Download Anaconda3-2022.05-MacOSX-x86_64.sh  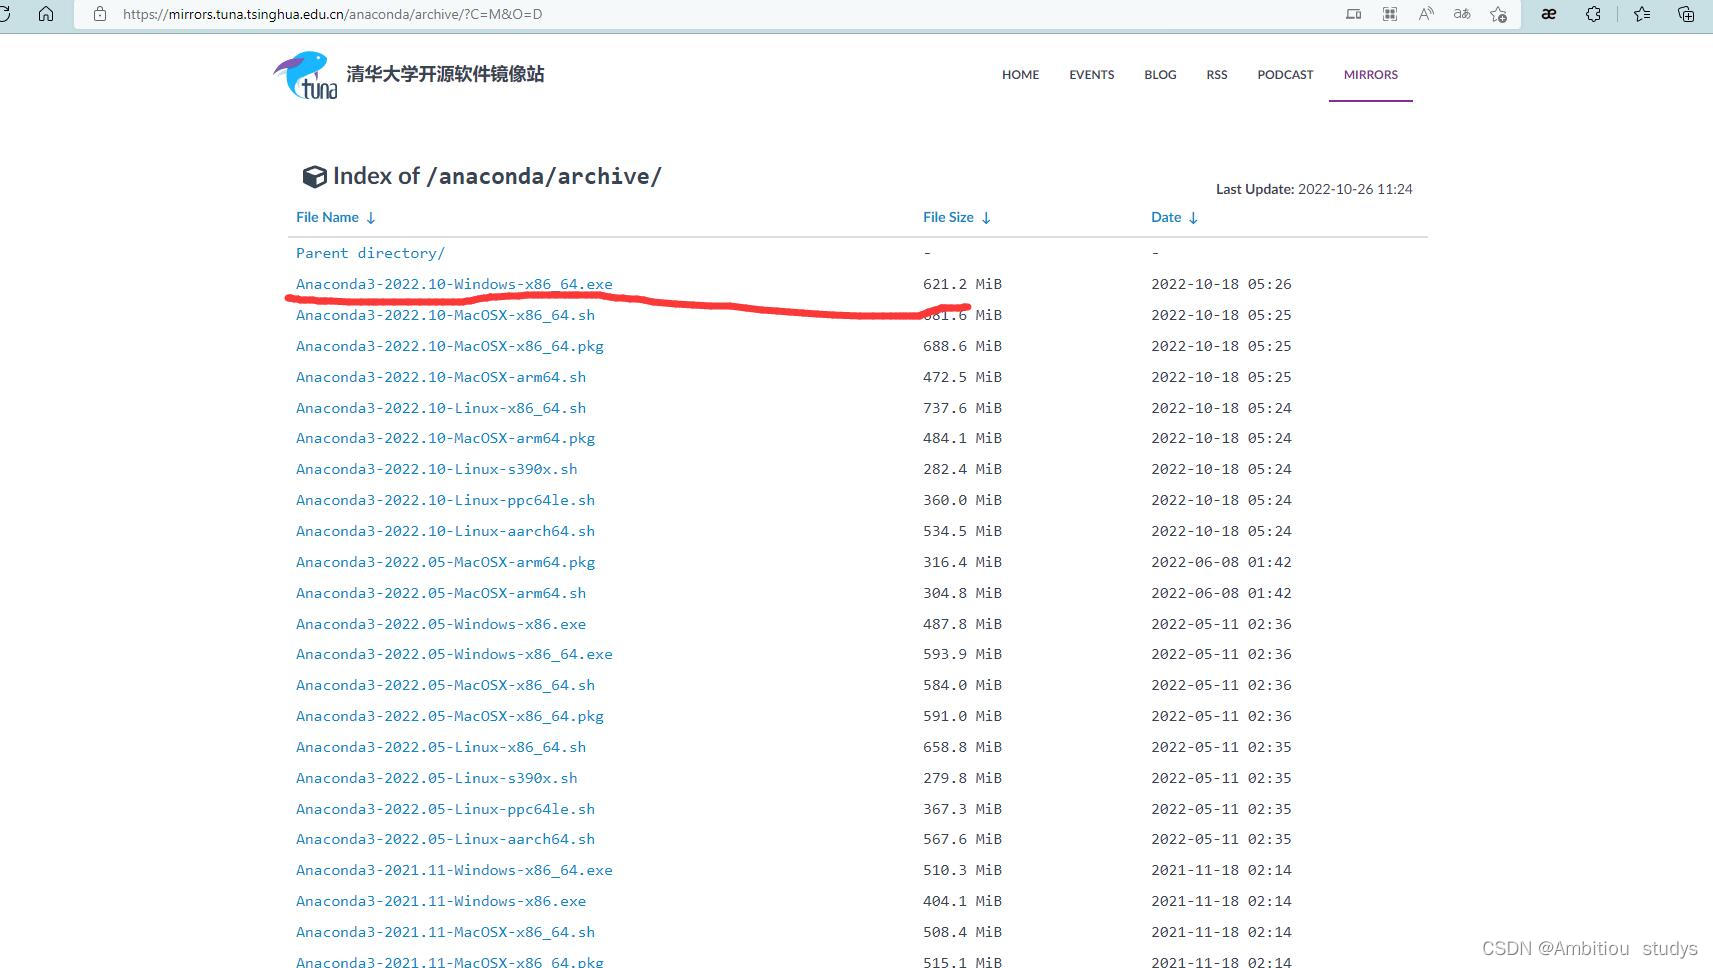coord(445,685)
